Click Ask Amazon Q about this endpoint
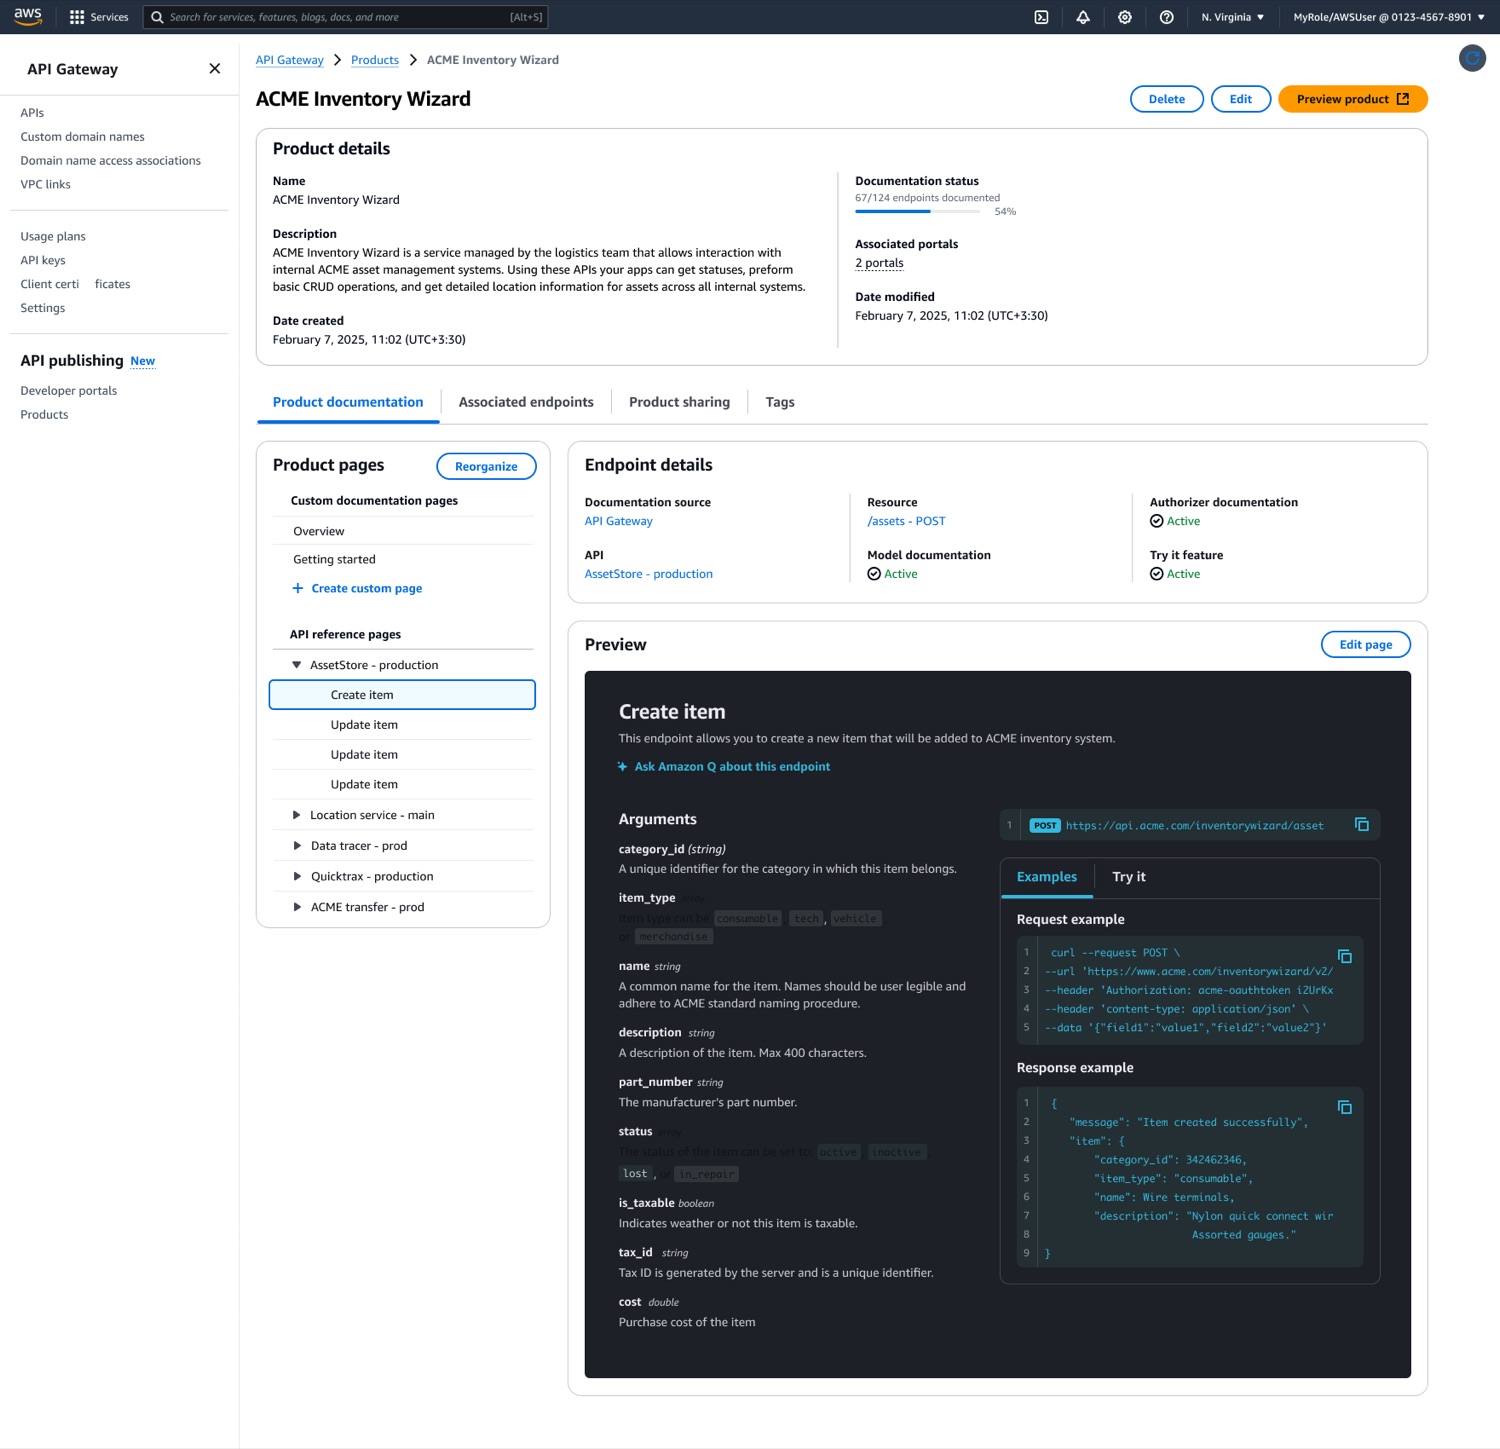This screenshot has height=1449, width=1500. pos(732,767)
